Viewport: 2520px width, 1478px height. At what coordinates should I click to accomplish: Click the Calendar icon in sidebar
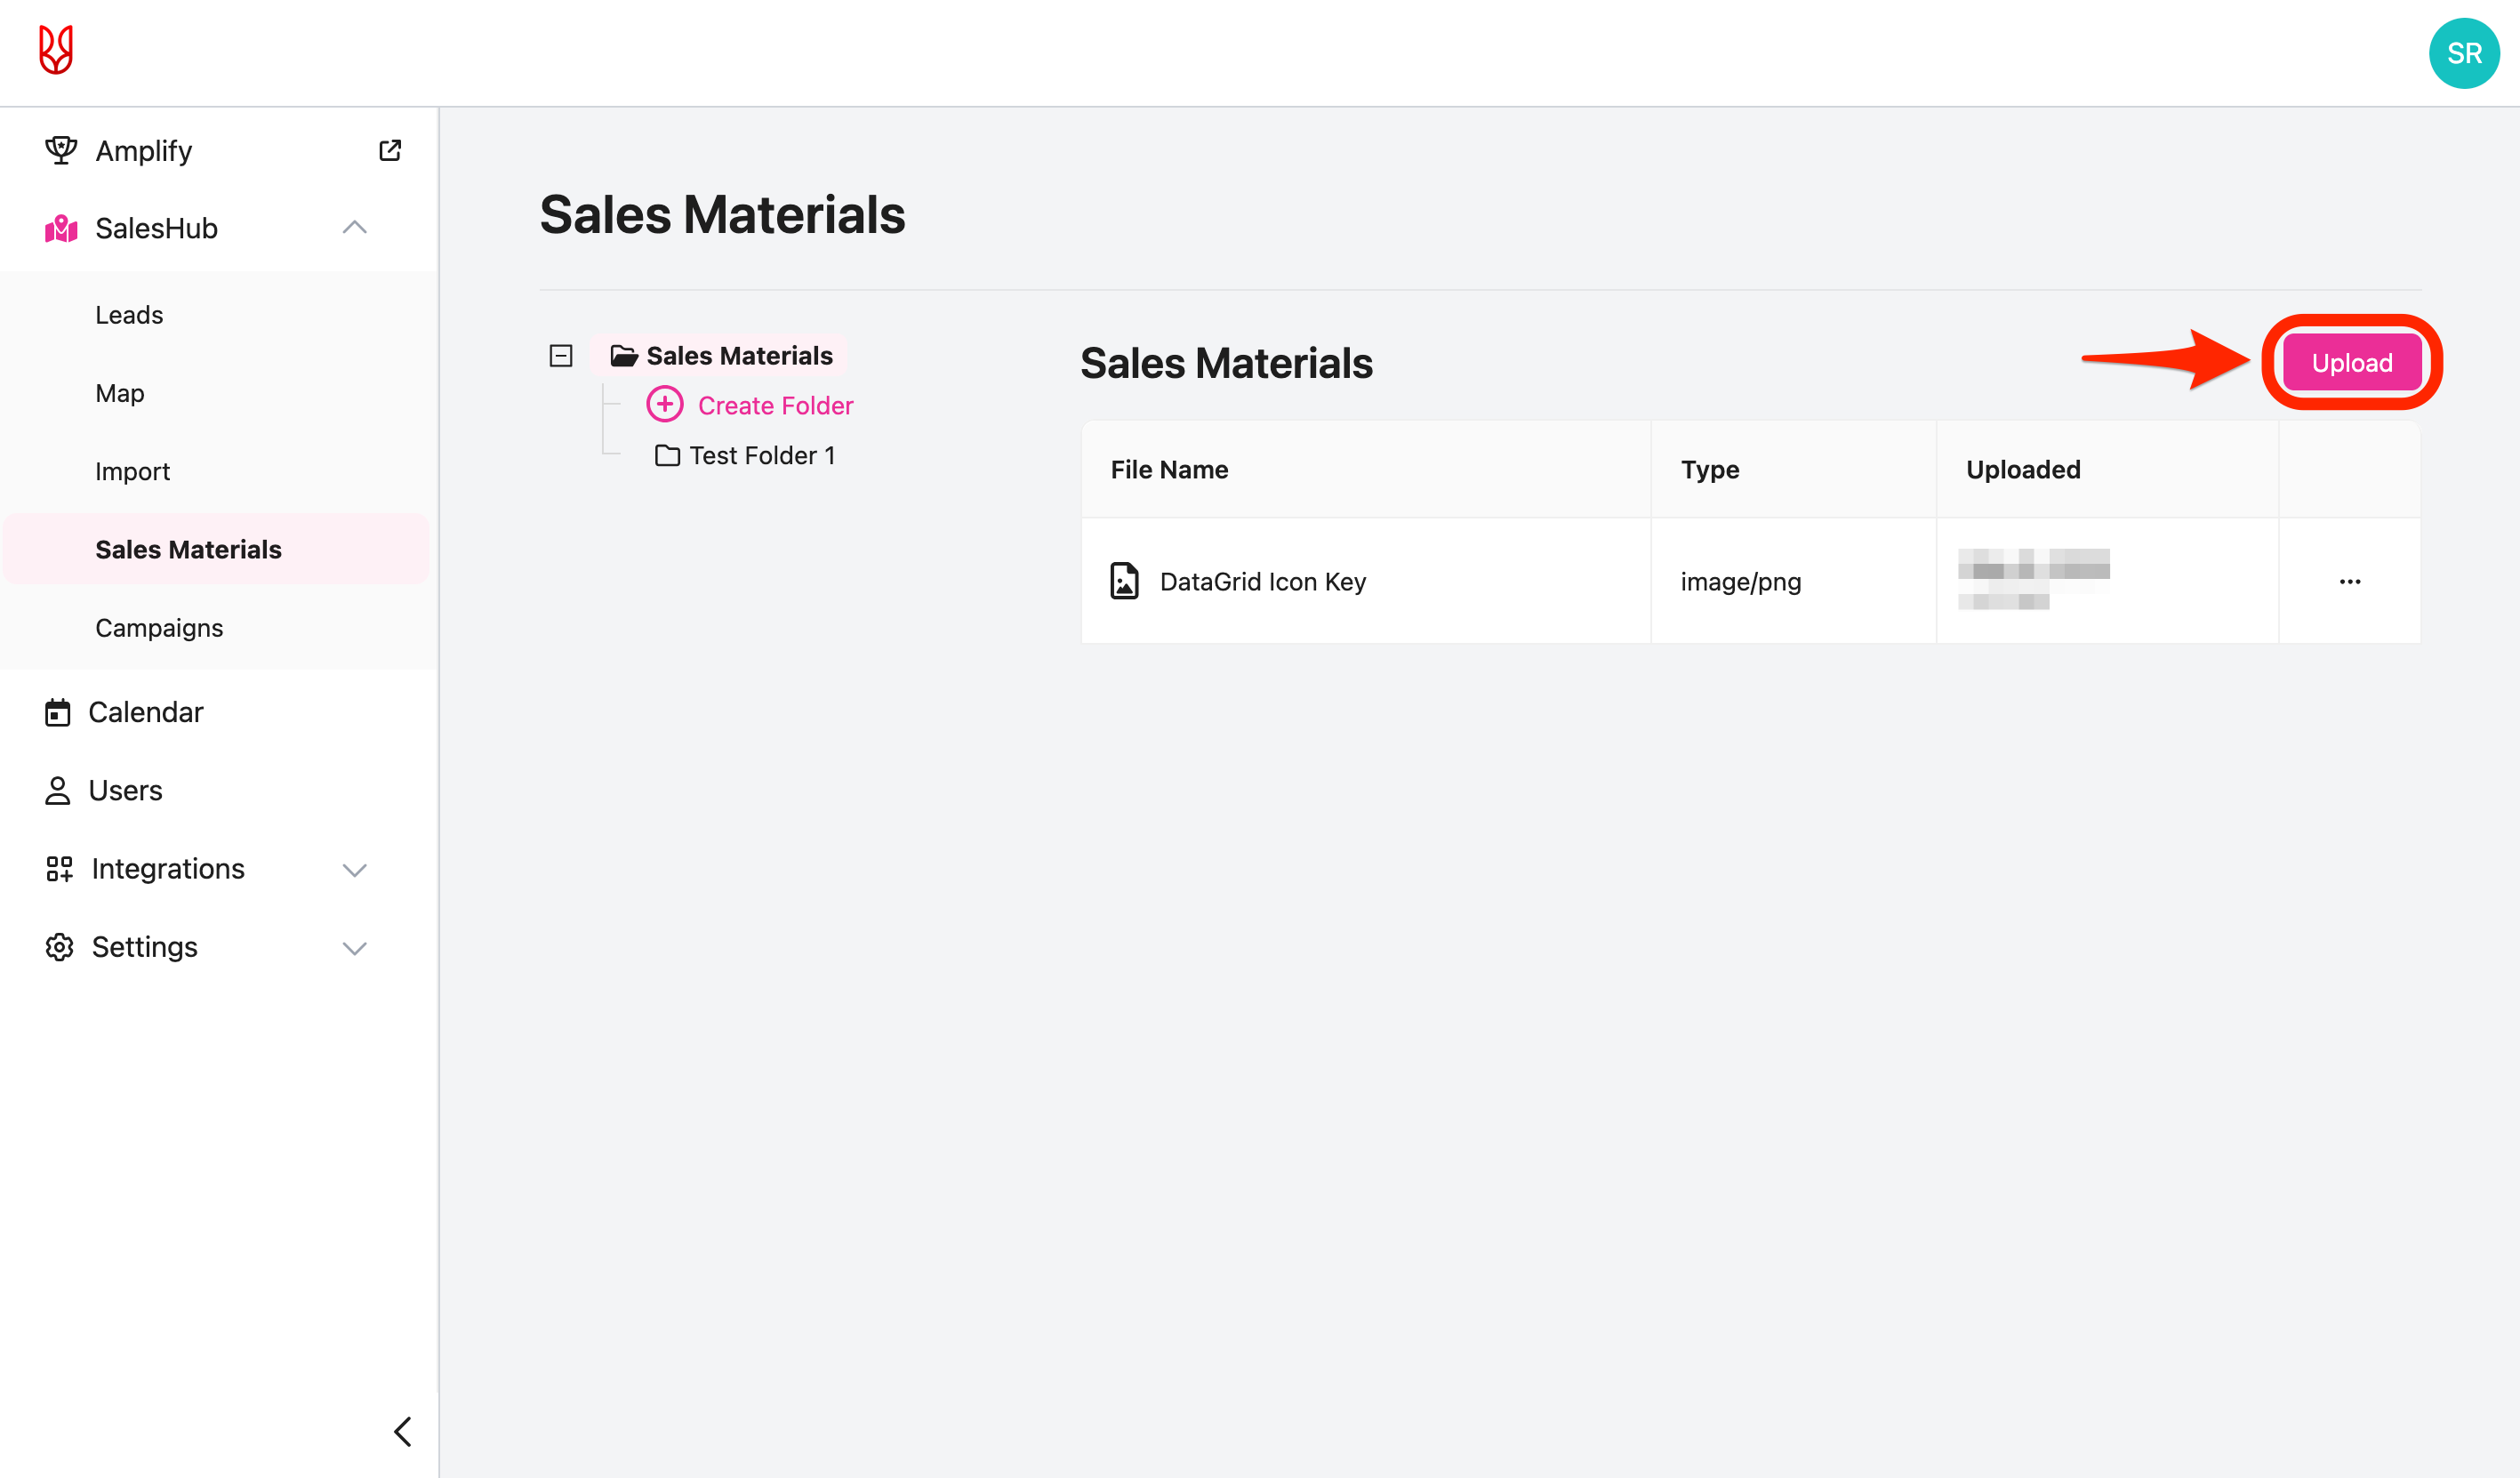coord(58,711)
